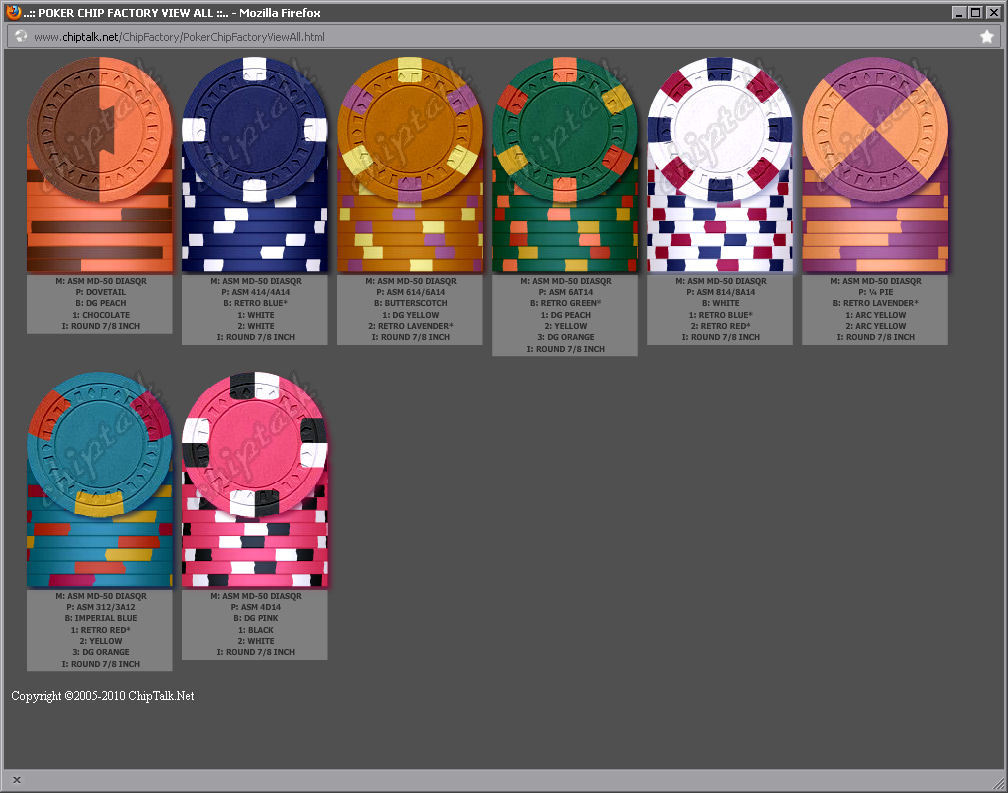Open the imperial blue ASM 312/3A12 chip
1008x793 pixels.
pos(99,480)
